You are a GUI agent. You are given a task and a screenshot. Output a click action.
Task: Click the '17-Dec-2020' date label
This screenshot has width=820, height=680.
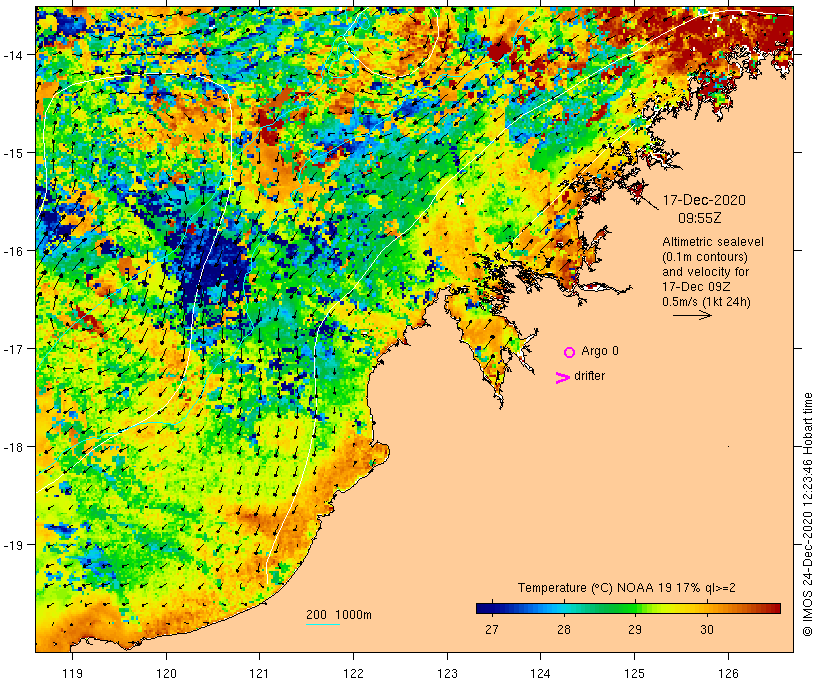tap(704, 200)
